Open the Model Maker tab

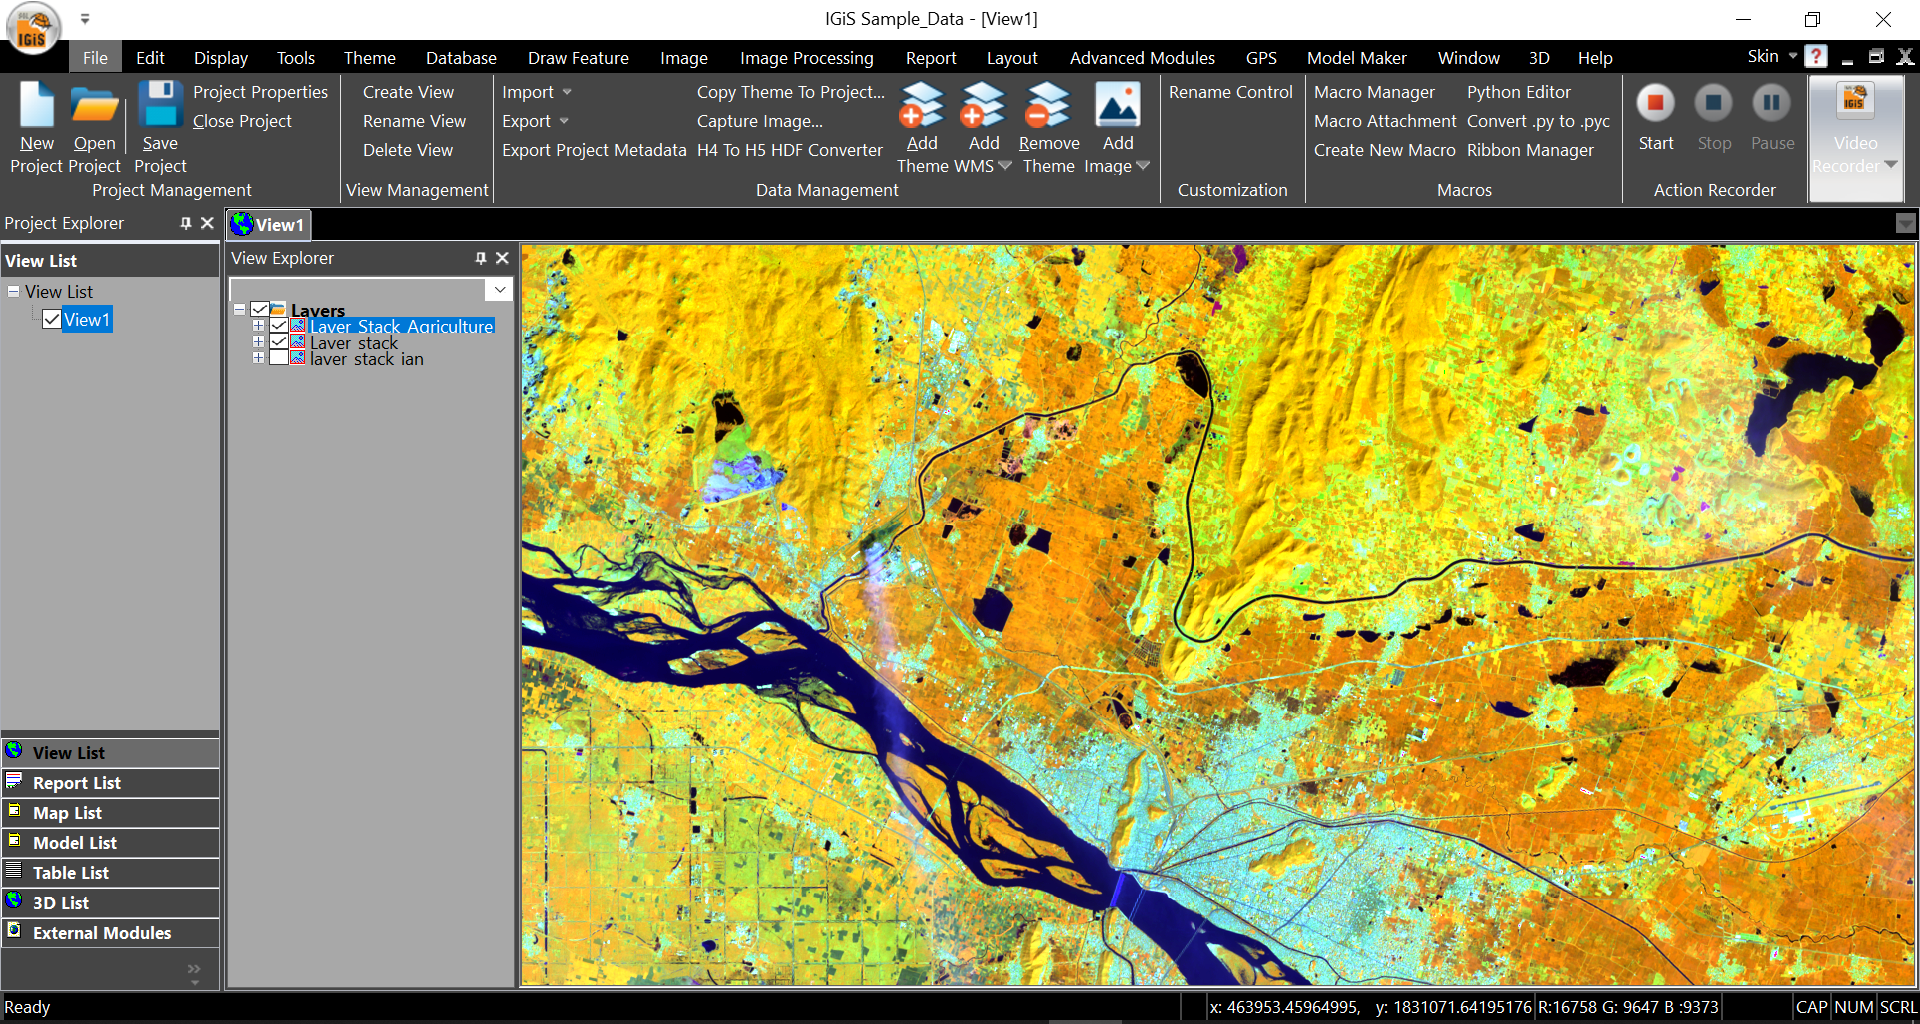(x=1357, y=58)
